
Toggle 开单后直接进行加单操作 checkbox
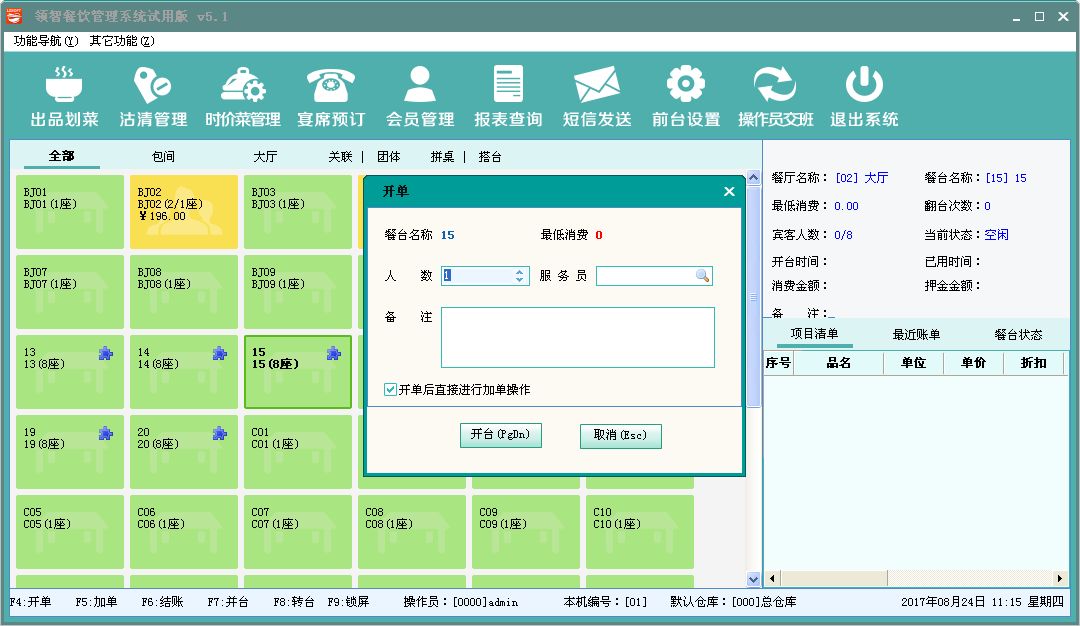click(391, 389)
